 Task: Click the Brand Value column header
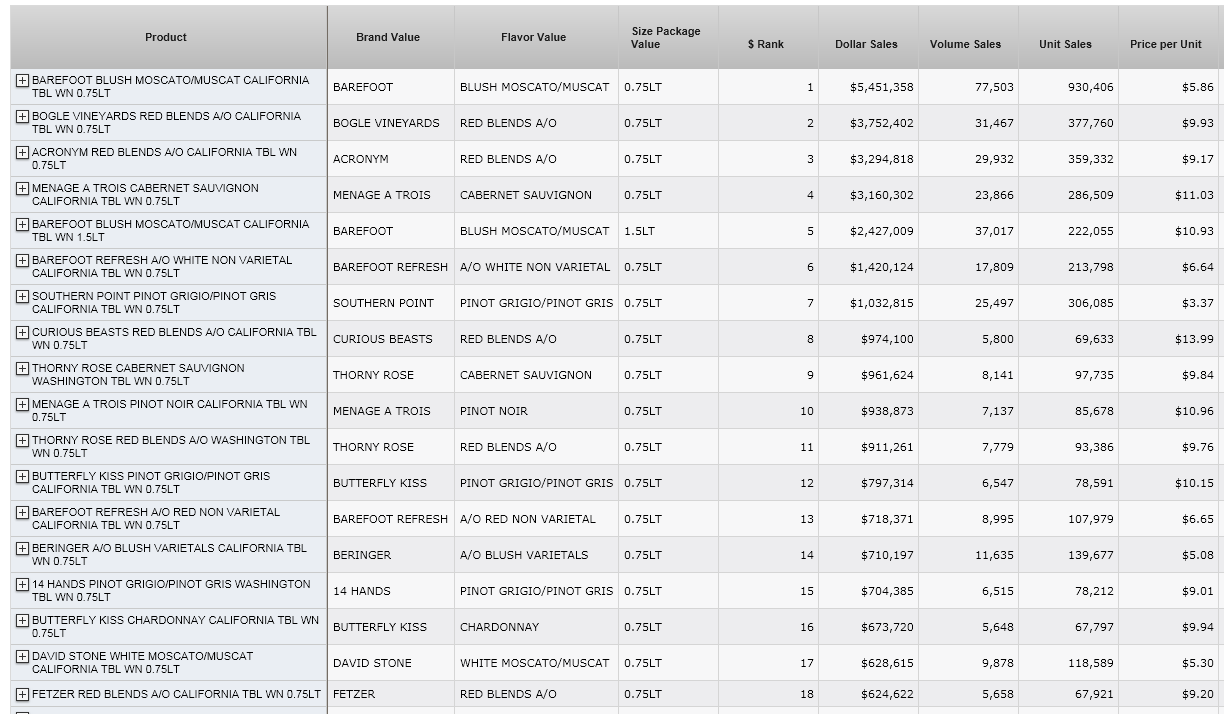pyautogui.click(x=388, y=37)
